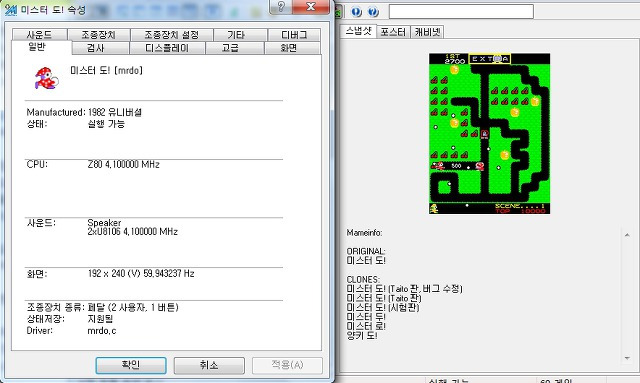The image size is (640, 383).
Task: Click clone entry '미스터 도! (시험판)'
Action: [383, 307]
